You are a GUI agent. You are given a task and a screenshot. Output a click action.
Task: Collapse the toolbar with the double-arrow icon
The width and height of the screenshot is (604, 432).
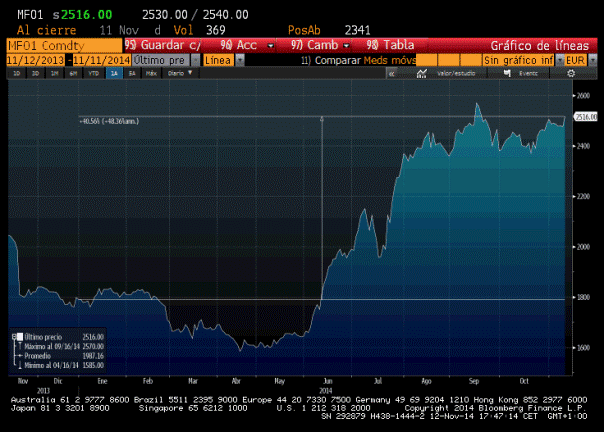pos(392,73)
